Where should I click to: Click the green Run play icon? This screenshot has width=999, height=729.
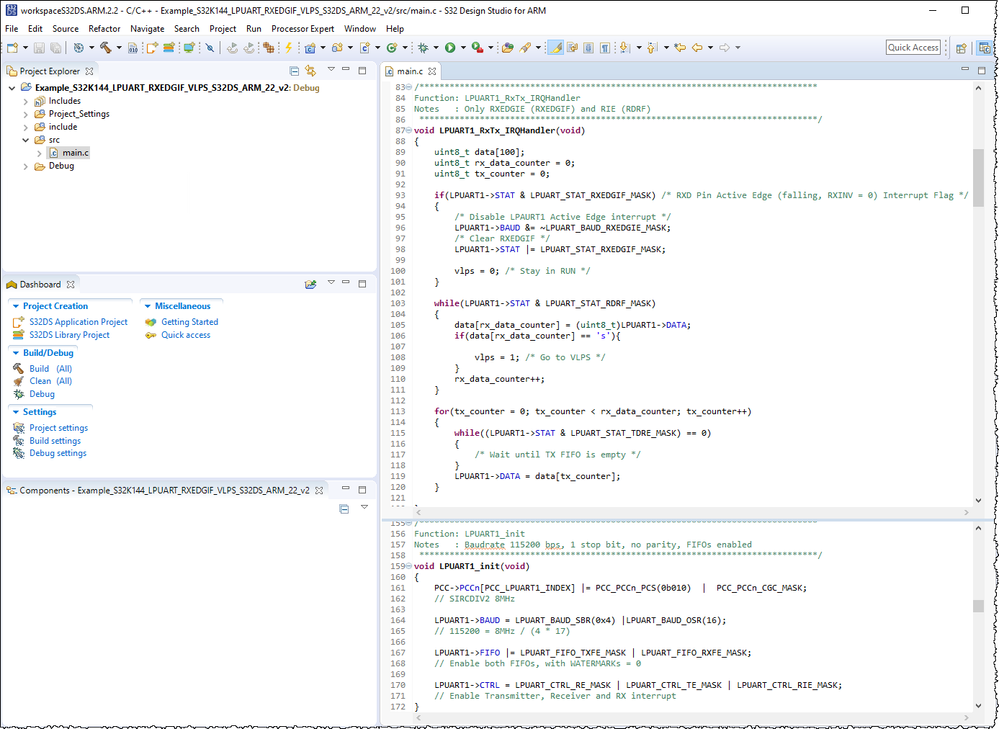coord(450,48)
